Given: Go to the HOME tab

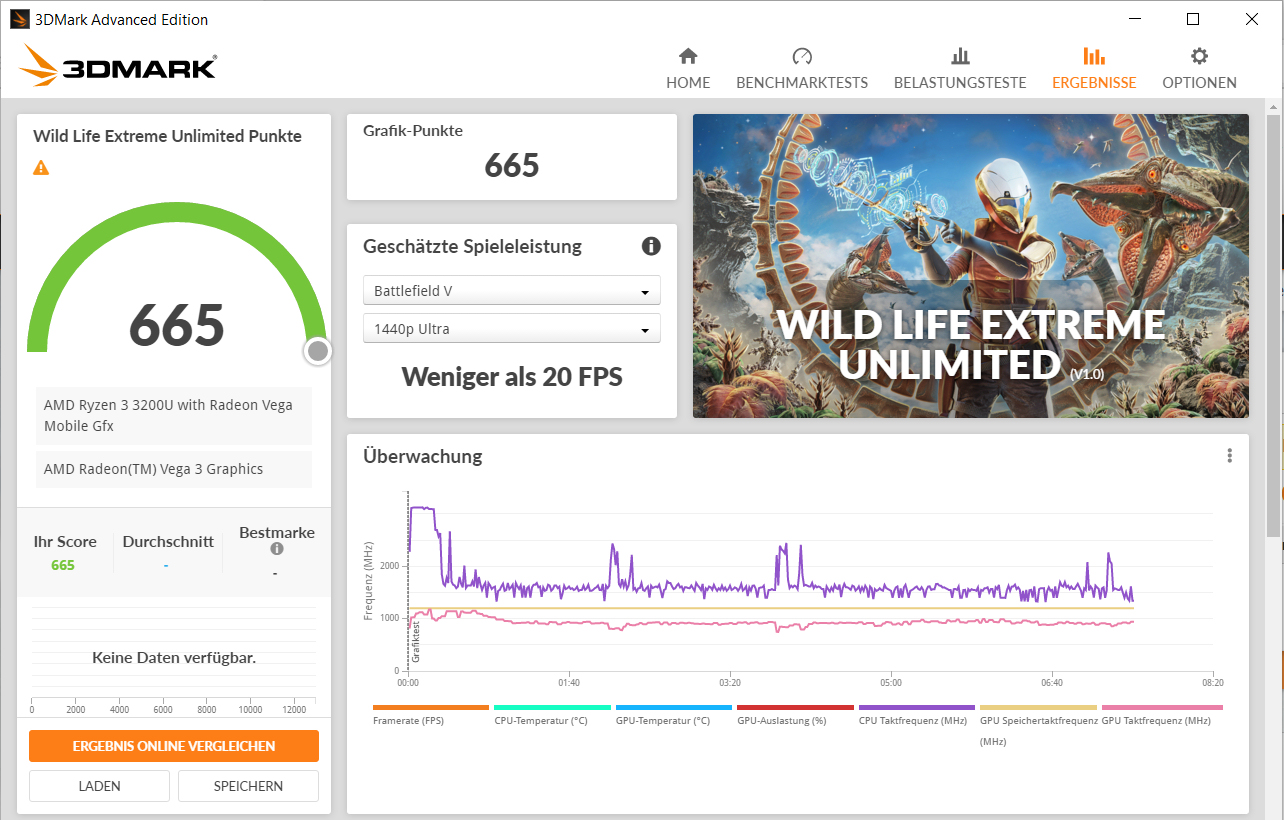Looking at the screenshot, I should tap(688, 69).
